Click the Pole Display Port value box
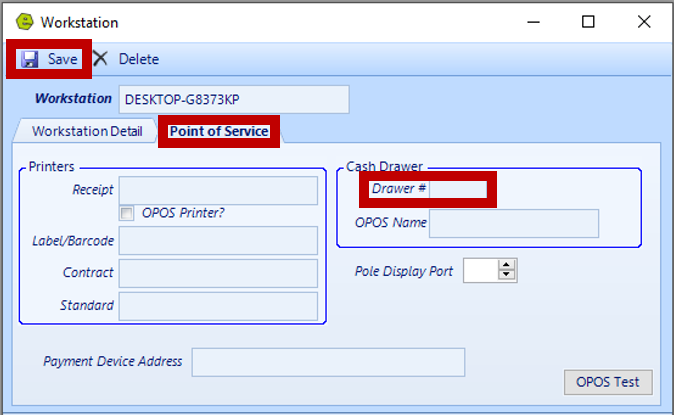The image size is (674, 415). (481, 271)
